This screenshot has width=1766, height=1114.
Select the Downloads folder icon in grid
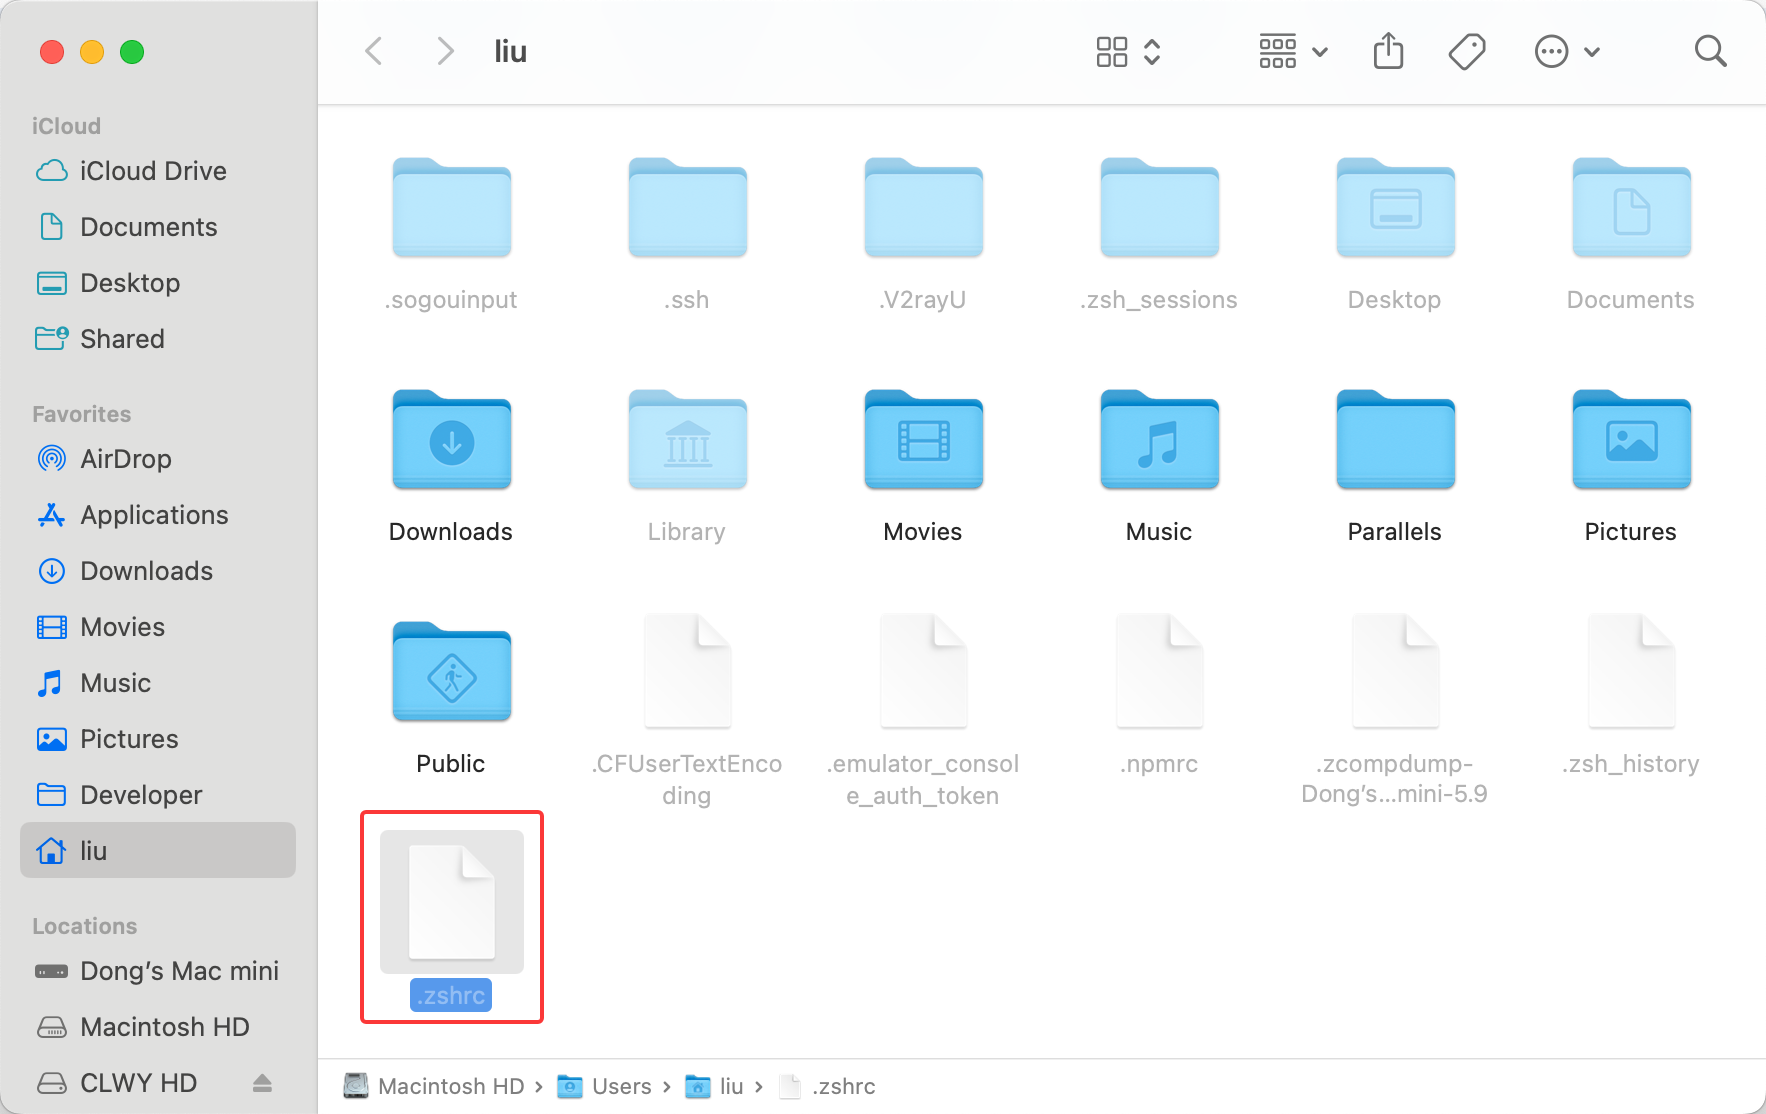451,441
